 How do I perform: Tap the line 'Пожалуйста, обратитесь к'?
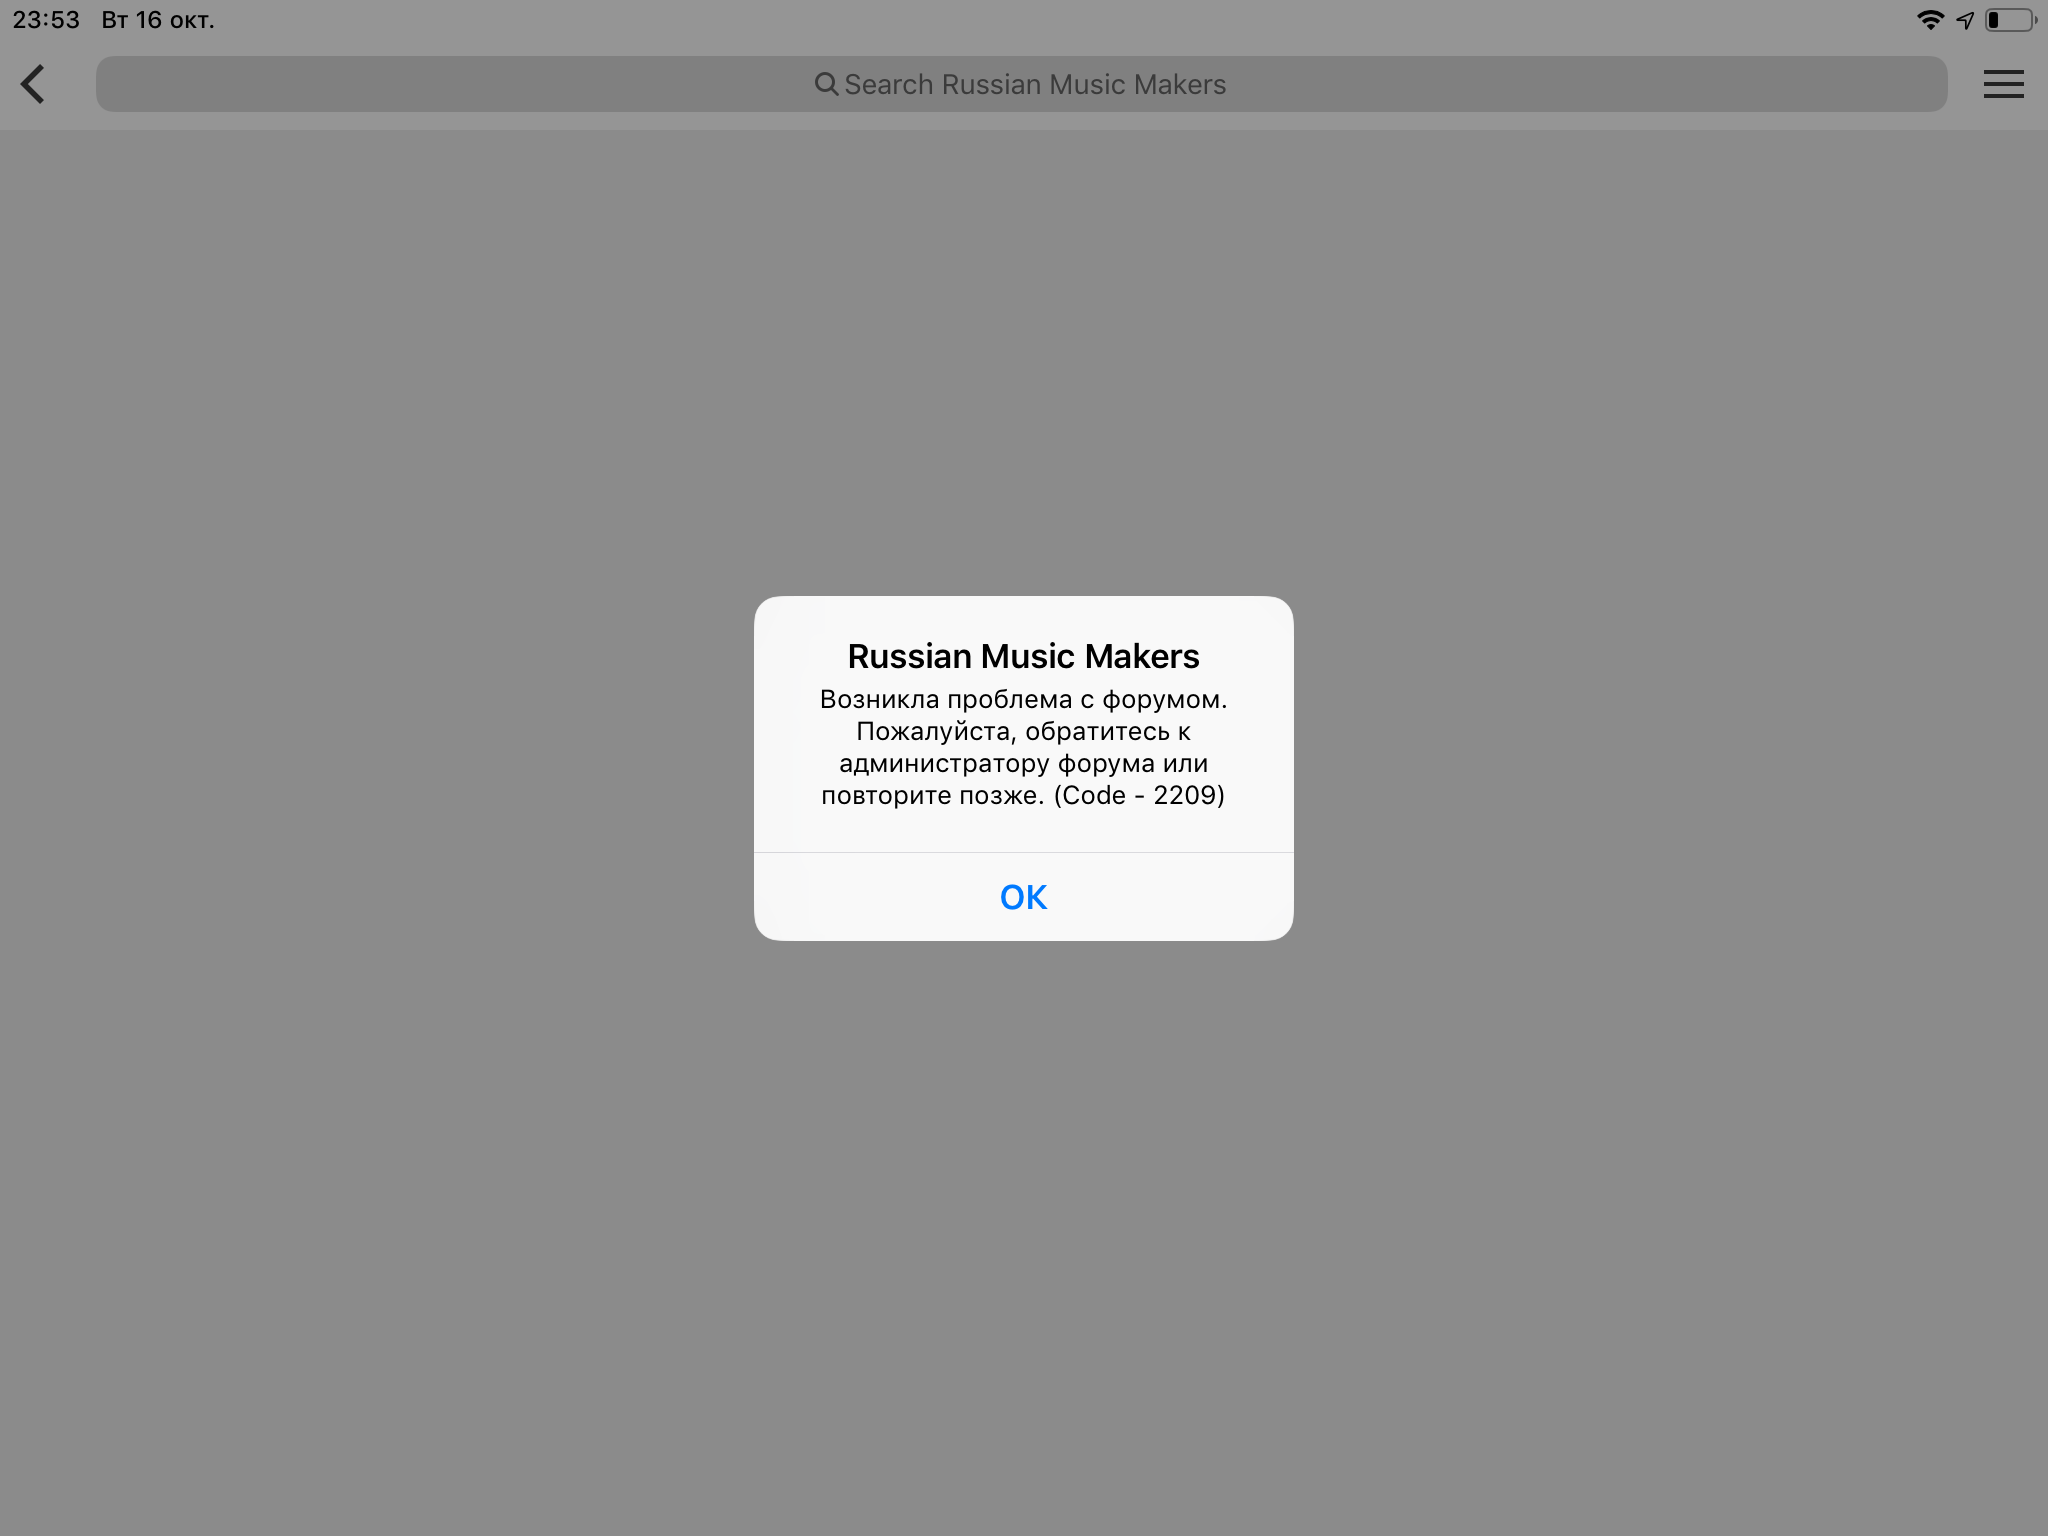click(x=1023, y=731)
